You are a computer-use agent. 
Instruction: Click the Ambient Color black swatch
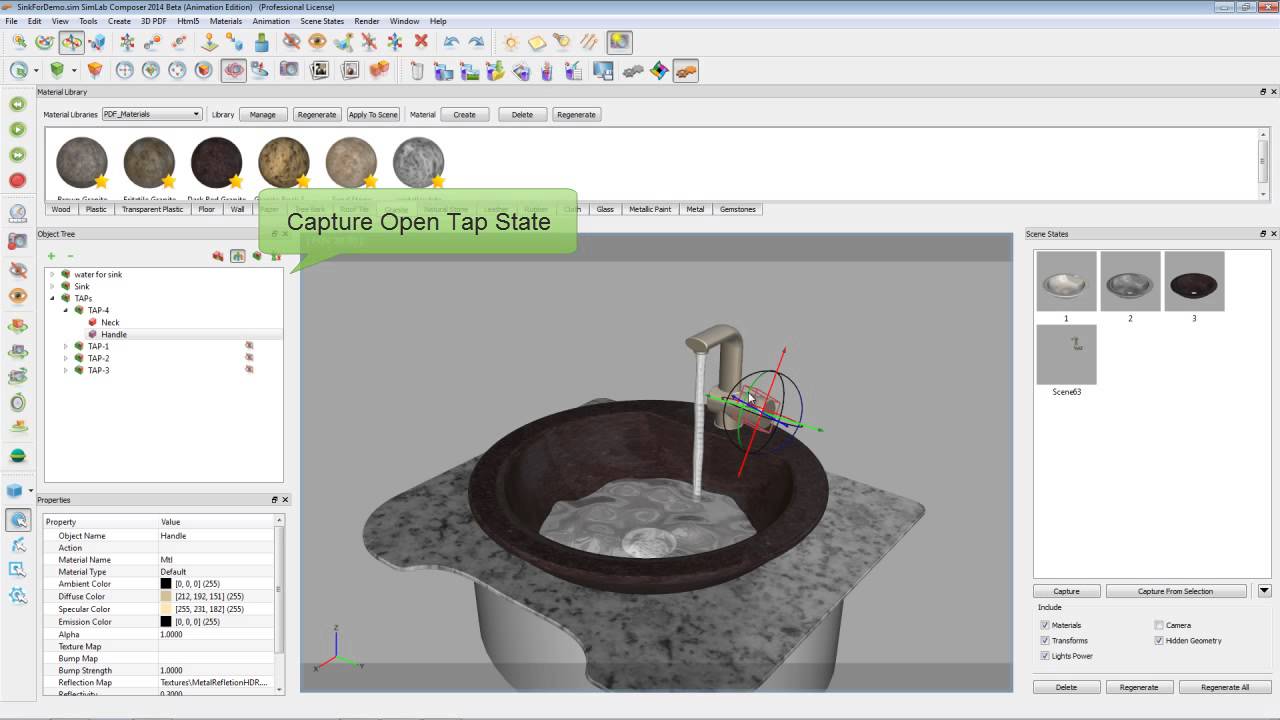pyautogui.click(x=166, y=584)
